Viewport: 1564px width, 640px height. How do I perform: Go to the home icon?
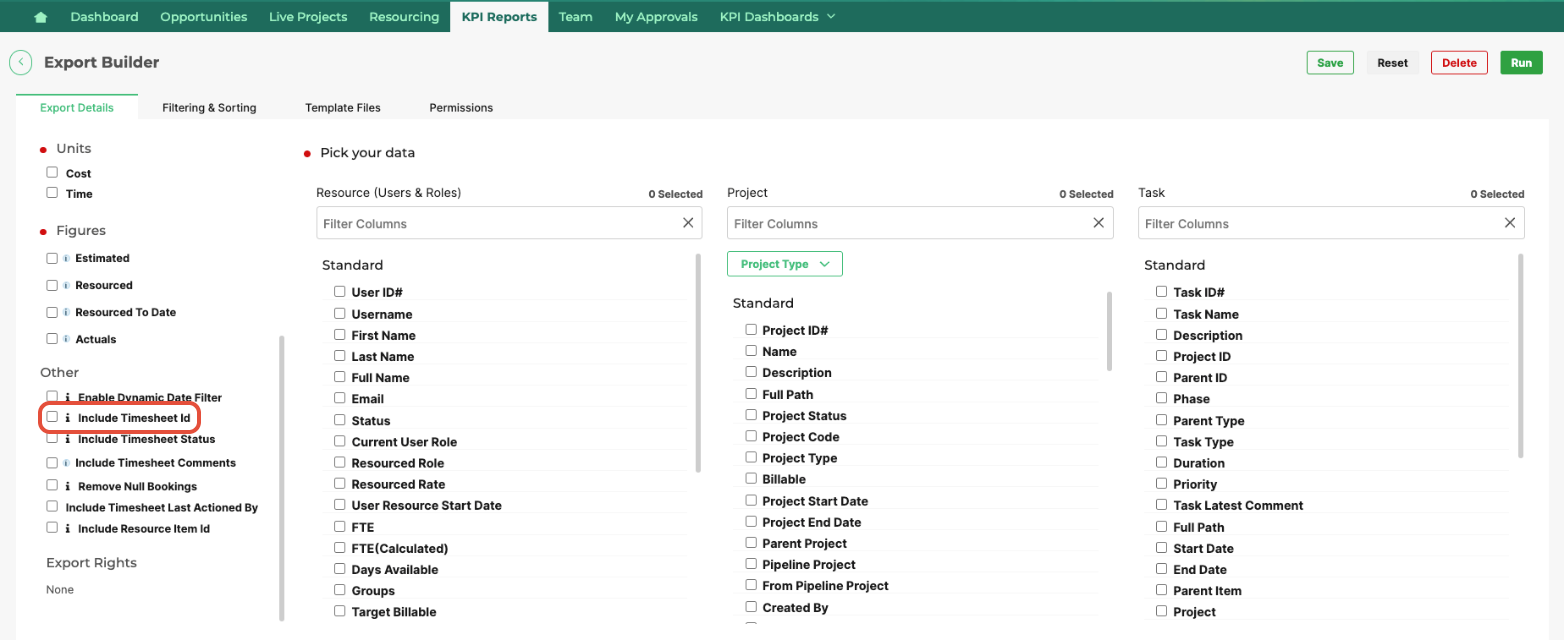(41, 17)
